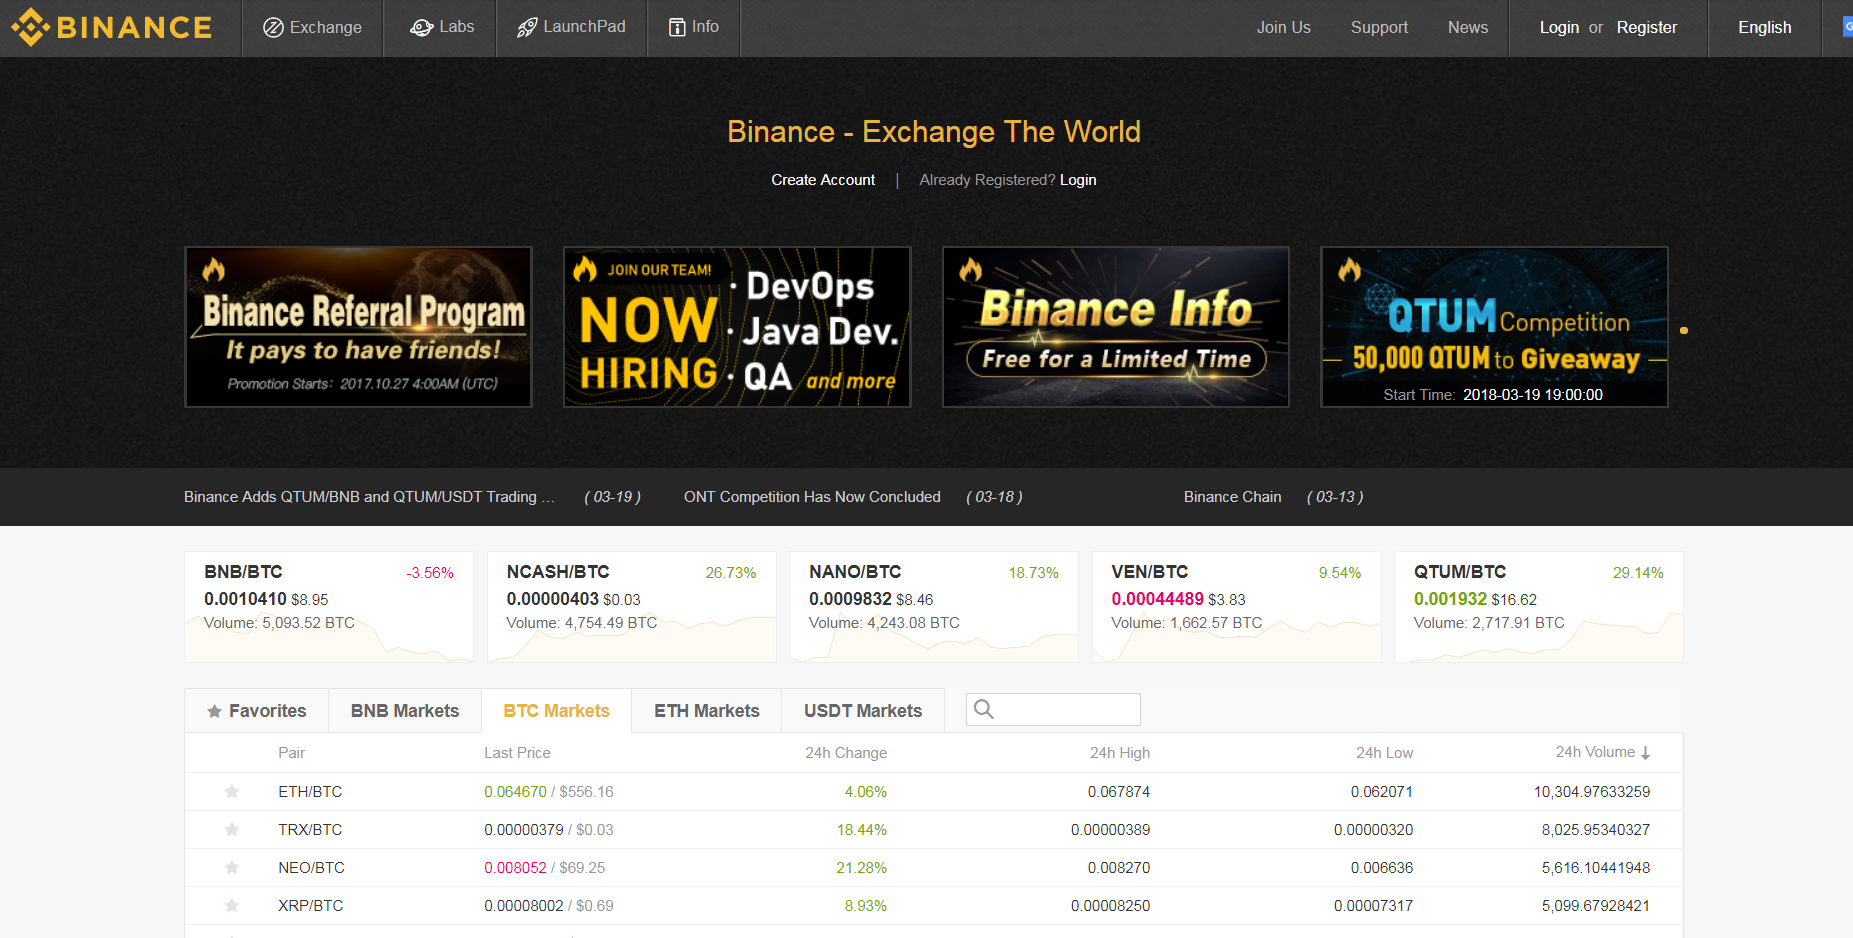Go to Join Us page

pyautogui.click(x=1283, y=28)
